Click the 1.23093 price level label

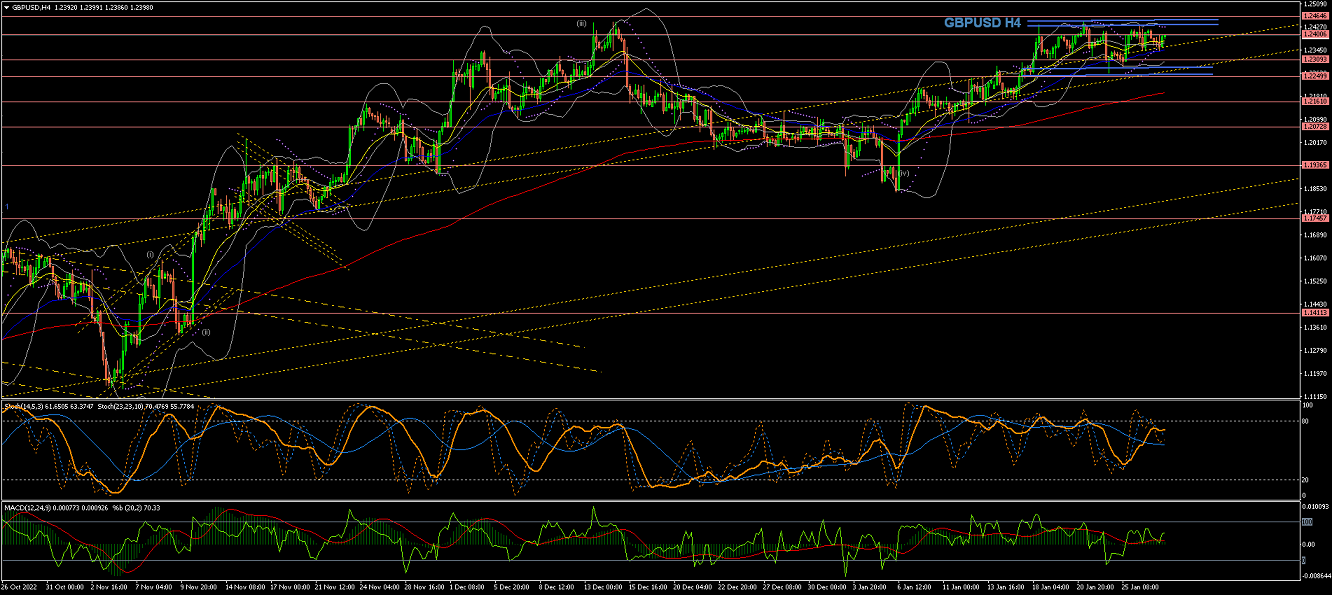coord(1314,60)
